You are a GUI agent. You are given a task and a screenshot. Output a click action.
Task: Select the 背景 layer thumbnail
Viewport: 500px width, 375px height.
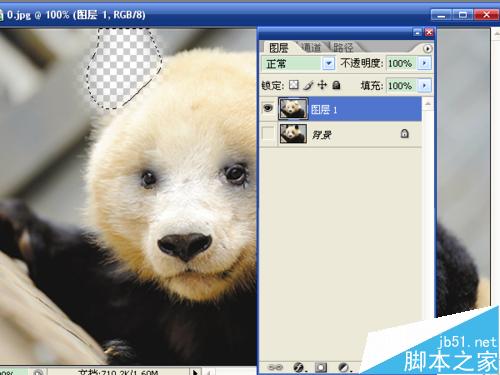click(293, 134)
